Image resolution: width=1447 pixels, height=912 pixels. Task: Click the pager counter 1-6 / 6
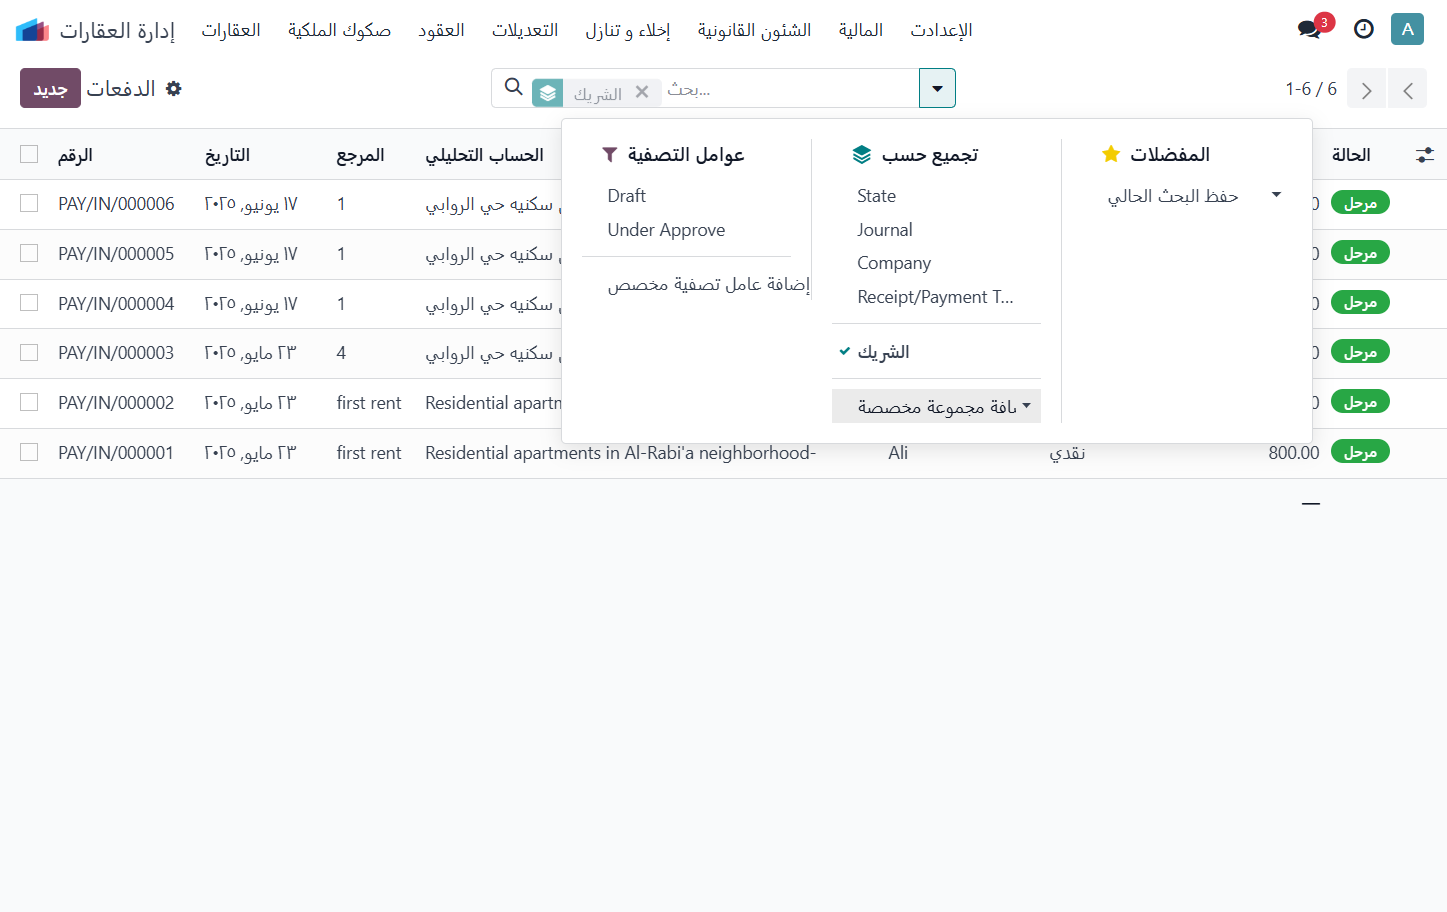pyautogui.click(x=1311, y=89)
